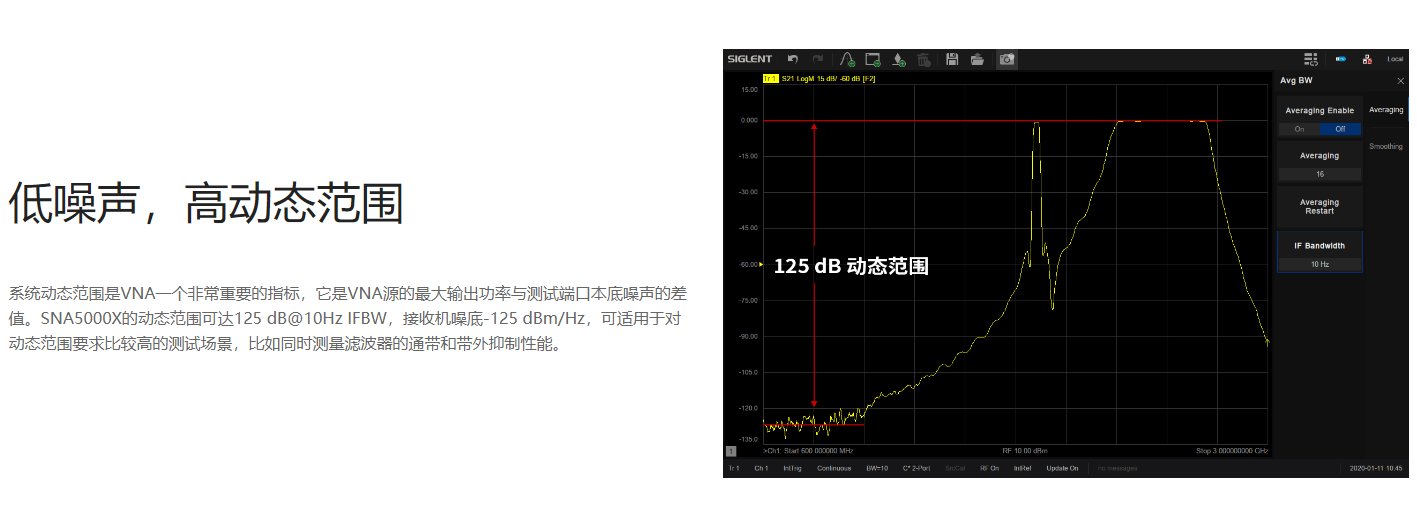Toggle Update On in the status bar

click(1062, 468)
